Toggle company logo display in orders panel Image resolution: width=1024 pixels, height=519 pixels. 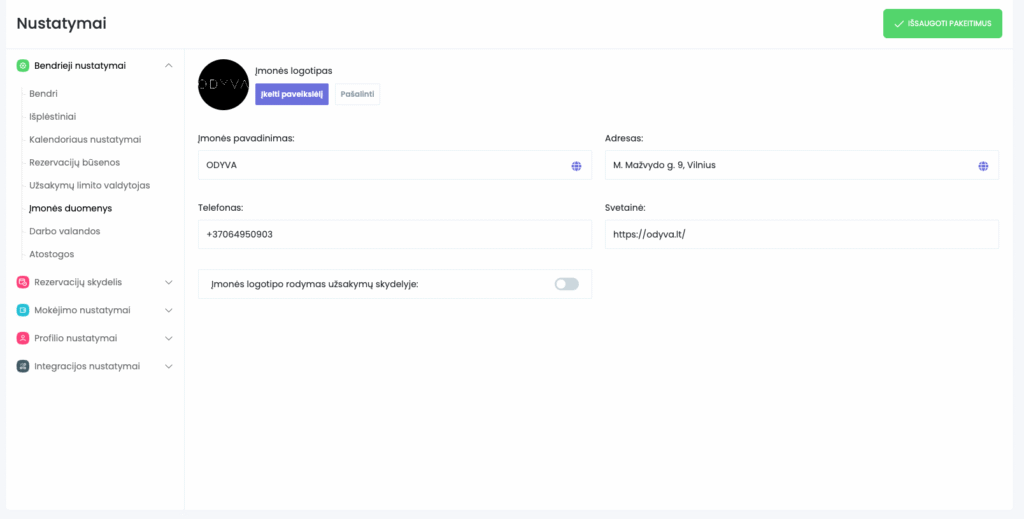[x=566, y=284]
